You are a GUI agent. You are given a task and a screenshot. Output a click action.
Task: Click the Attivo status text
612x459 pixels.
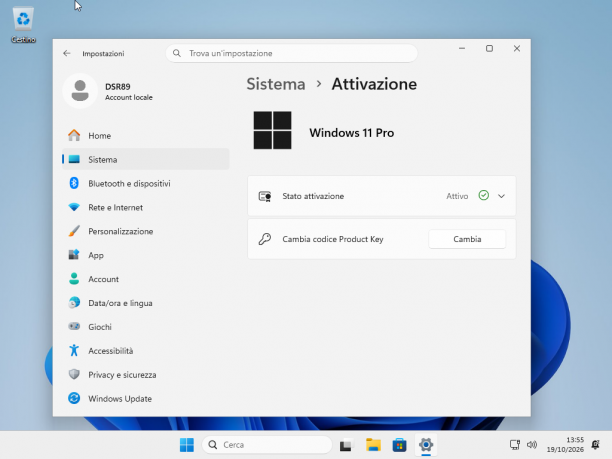pos(457,196)
